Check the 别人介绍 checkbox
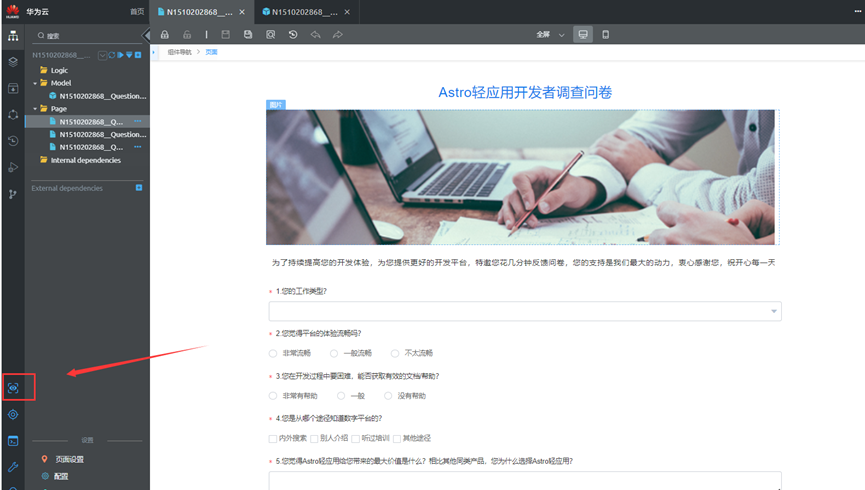The image size is (865, 490). (x=314, y=439)
